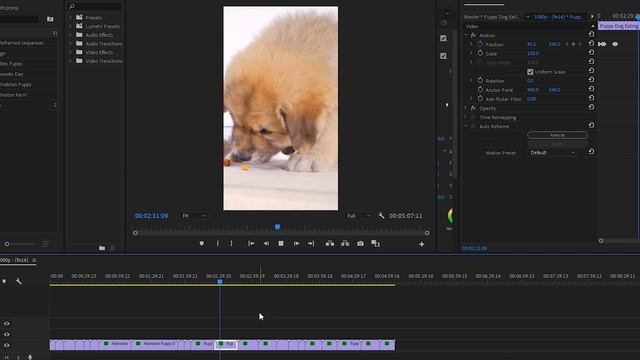Screen dimensions: 640x360
Task: Export frame with the camera icon
Action: pyautogui.click(x=360, y=243)
